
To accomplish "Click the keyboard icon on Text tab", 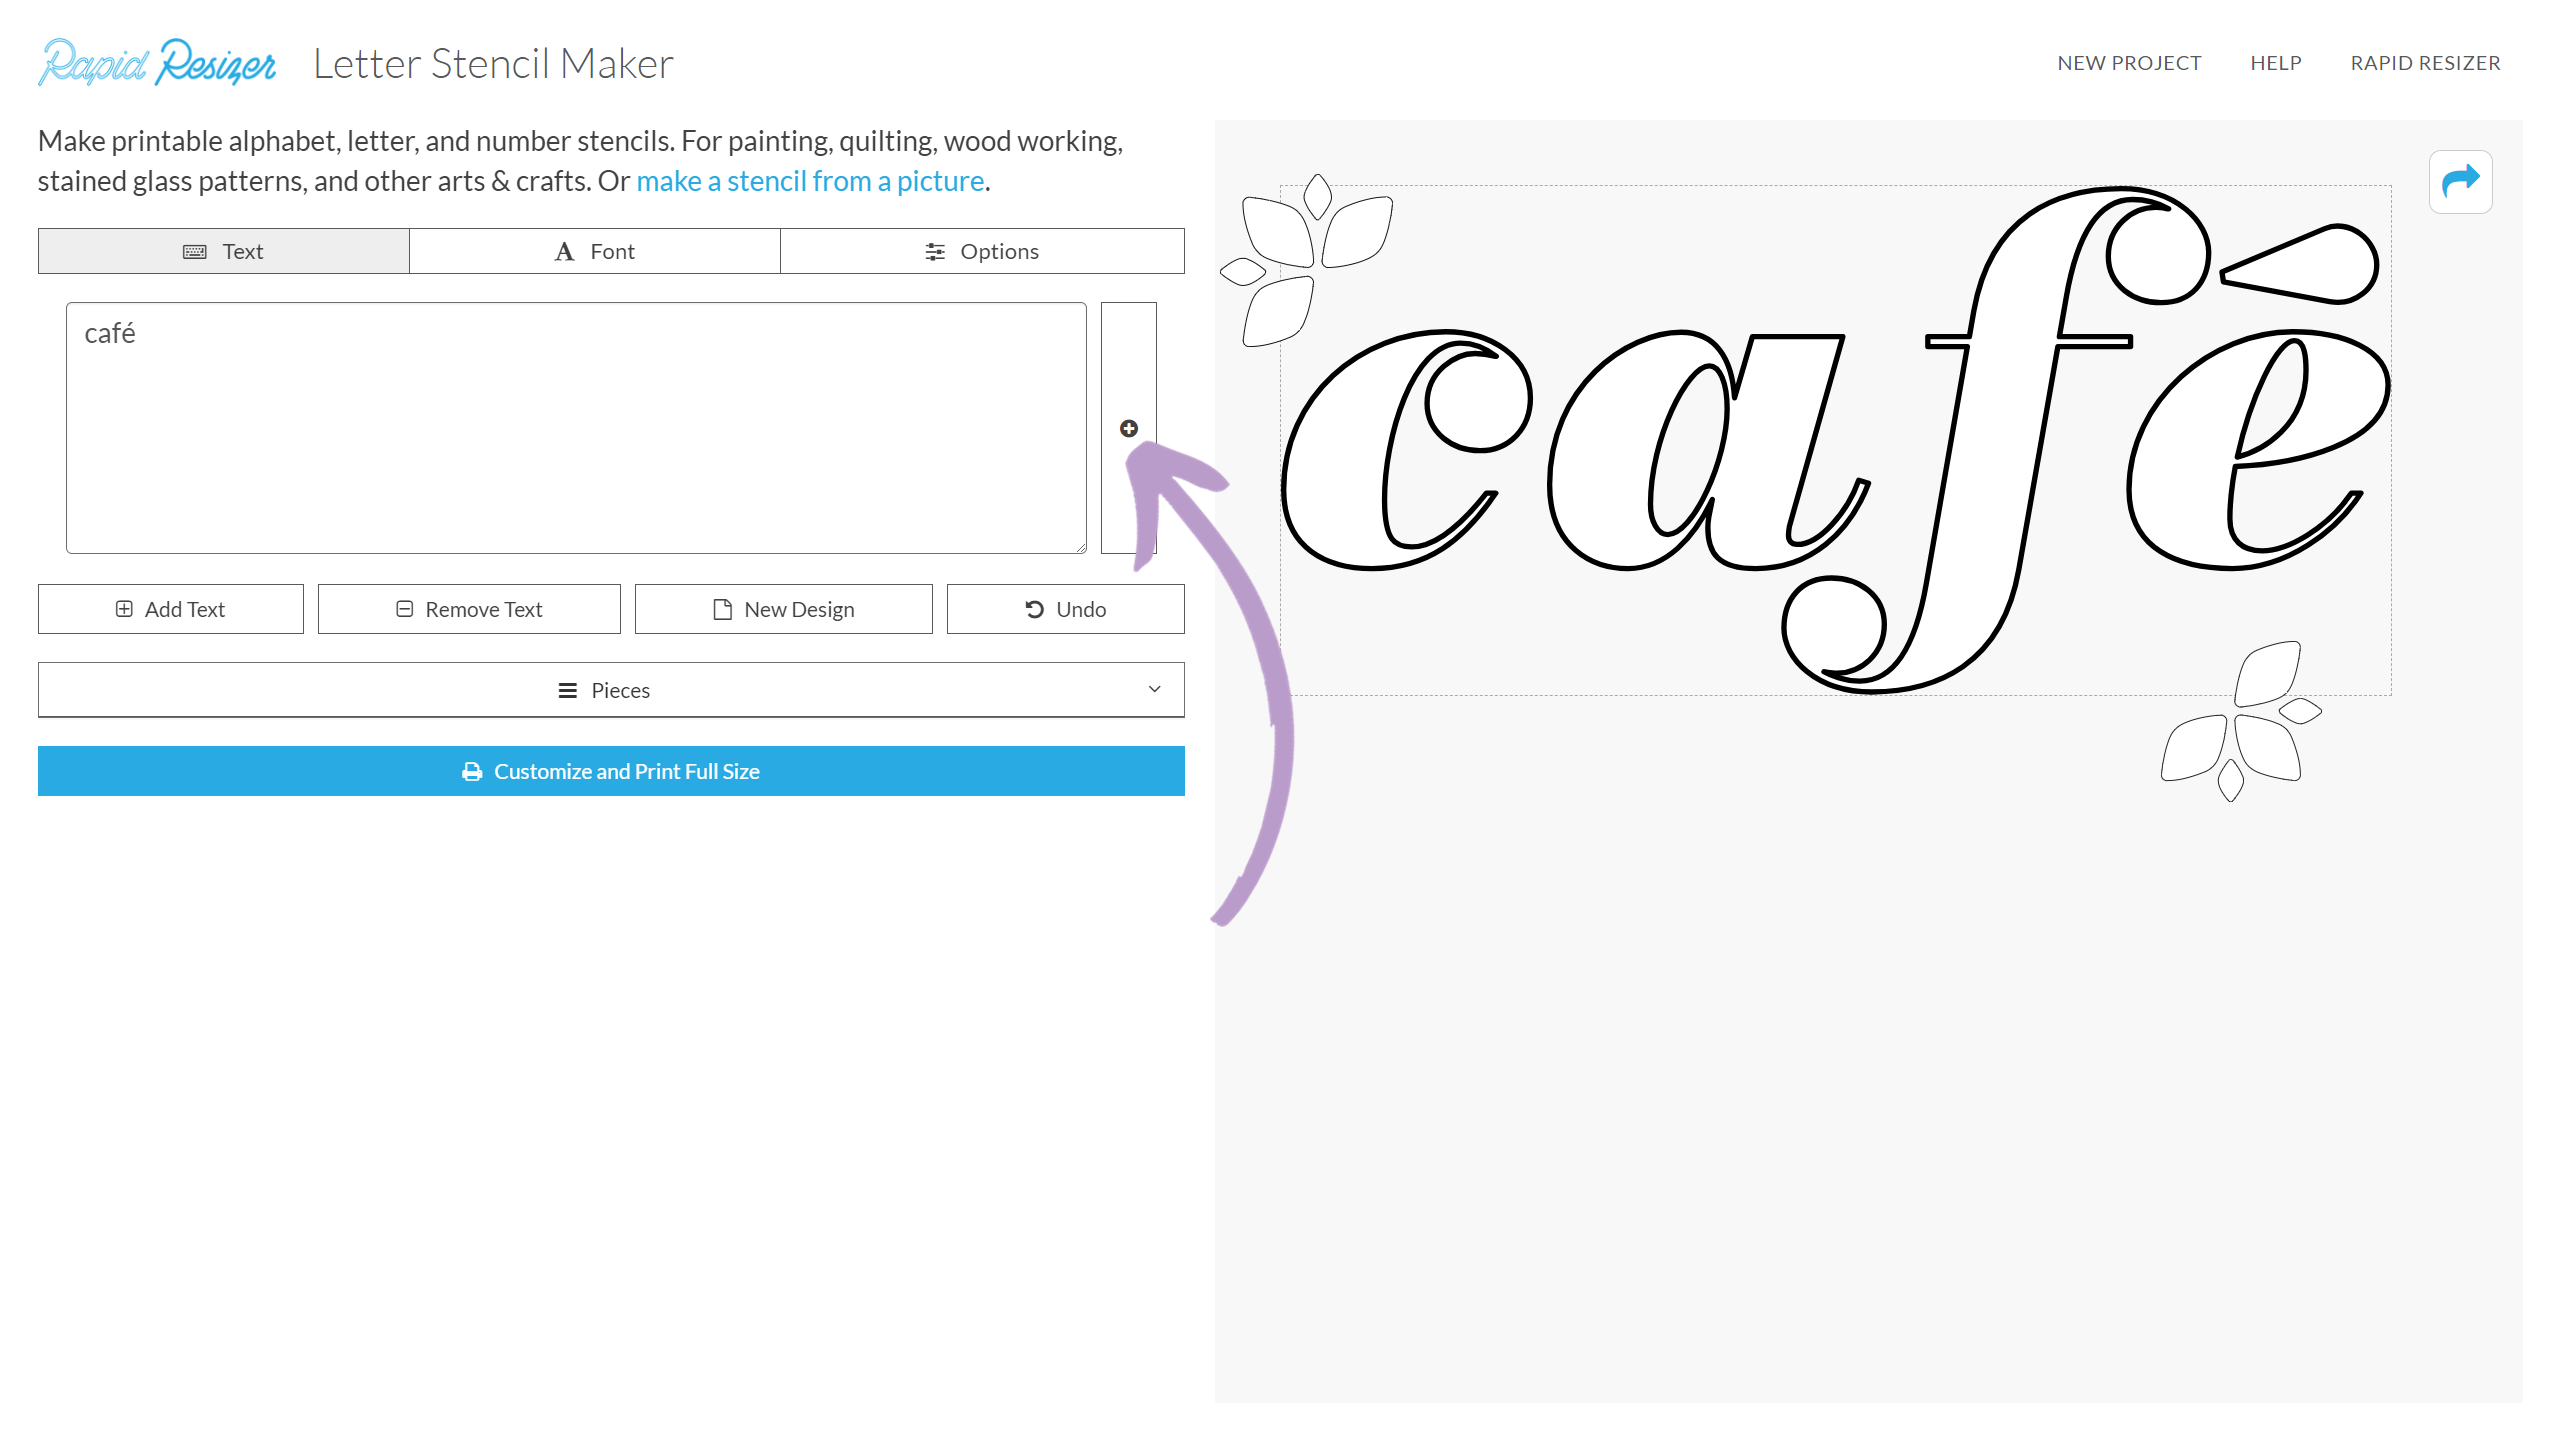I will [194, 252].
